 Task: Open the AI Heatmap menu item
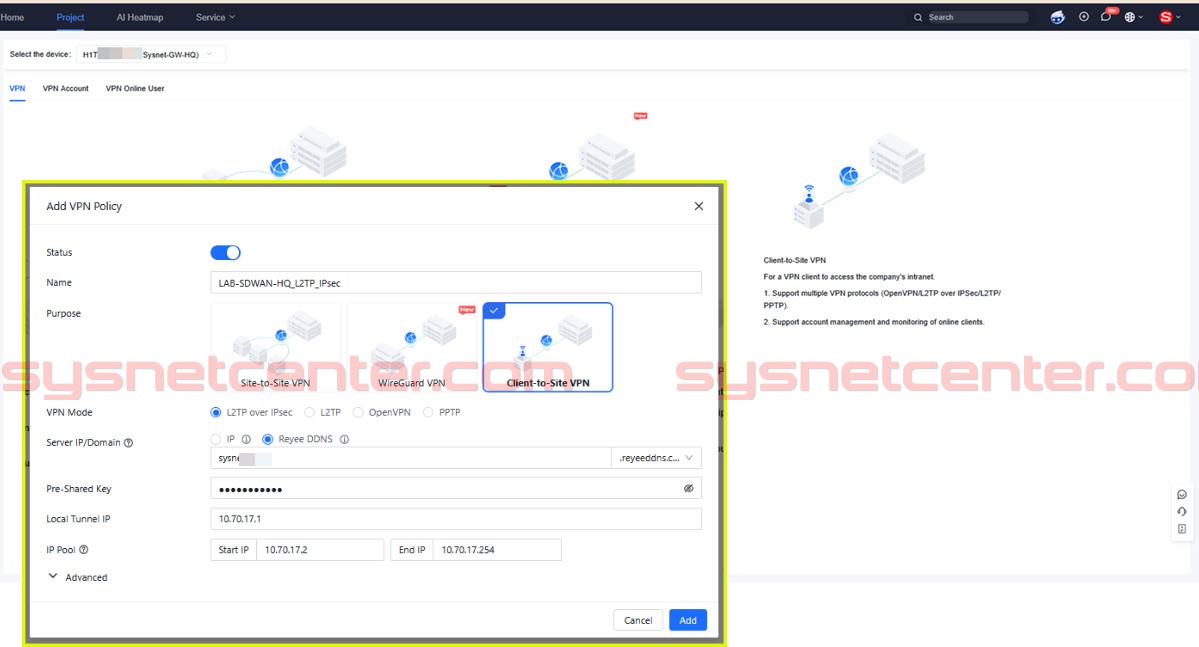[x=139, y=17]
